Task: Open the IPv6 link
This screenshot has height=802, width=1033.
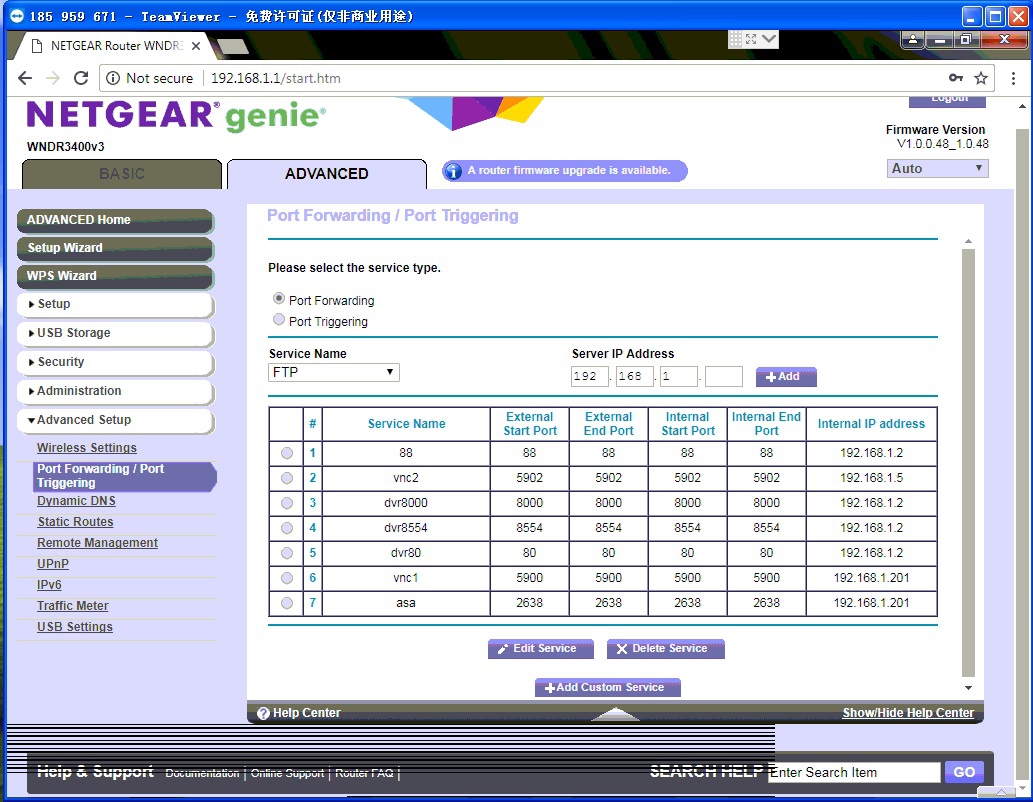Action: coord(49,585)
